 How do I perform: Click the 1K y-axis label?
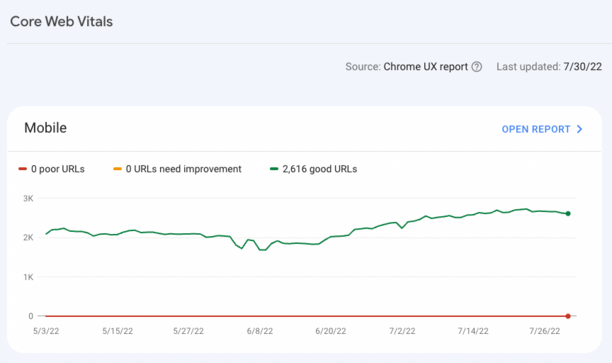(28, 277)
